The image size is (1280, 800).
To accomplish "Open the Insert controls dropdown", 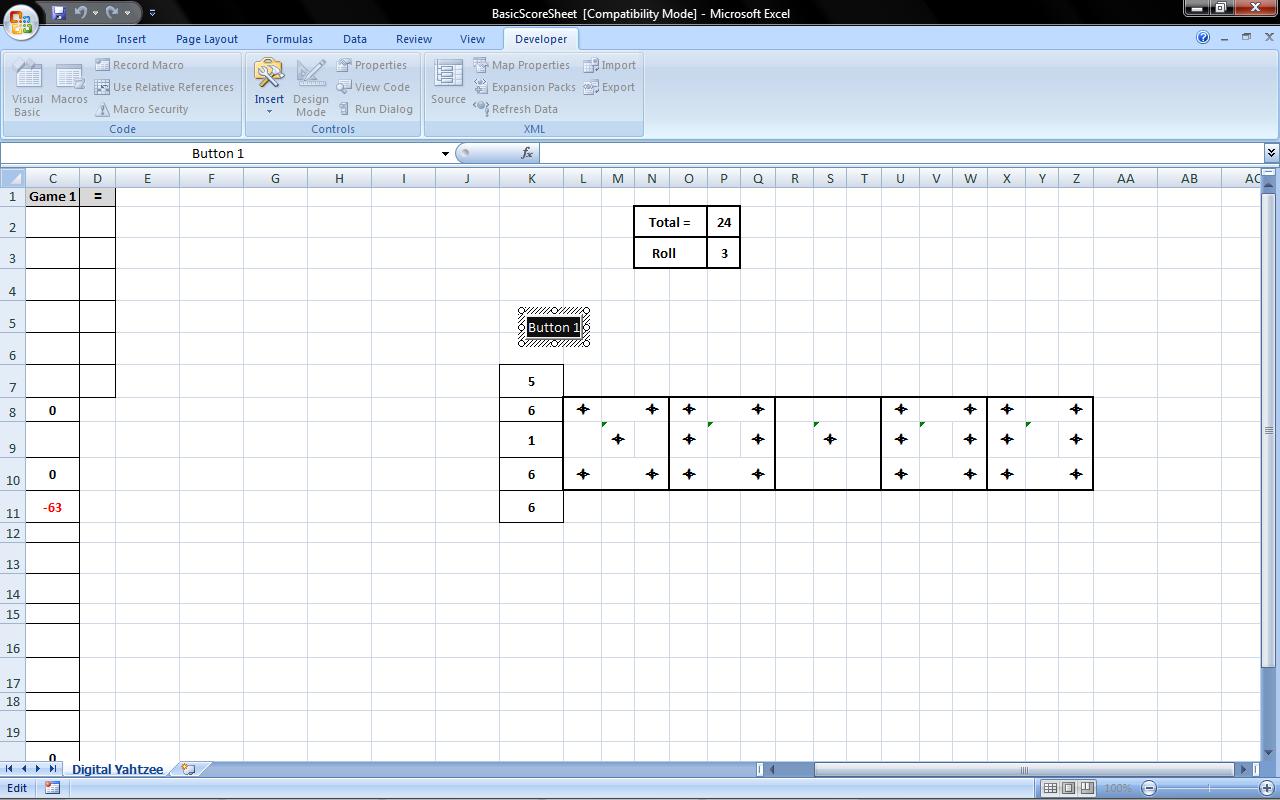I will [x=269, y=87].
